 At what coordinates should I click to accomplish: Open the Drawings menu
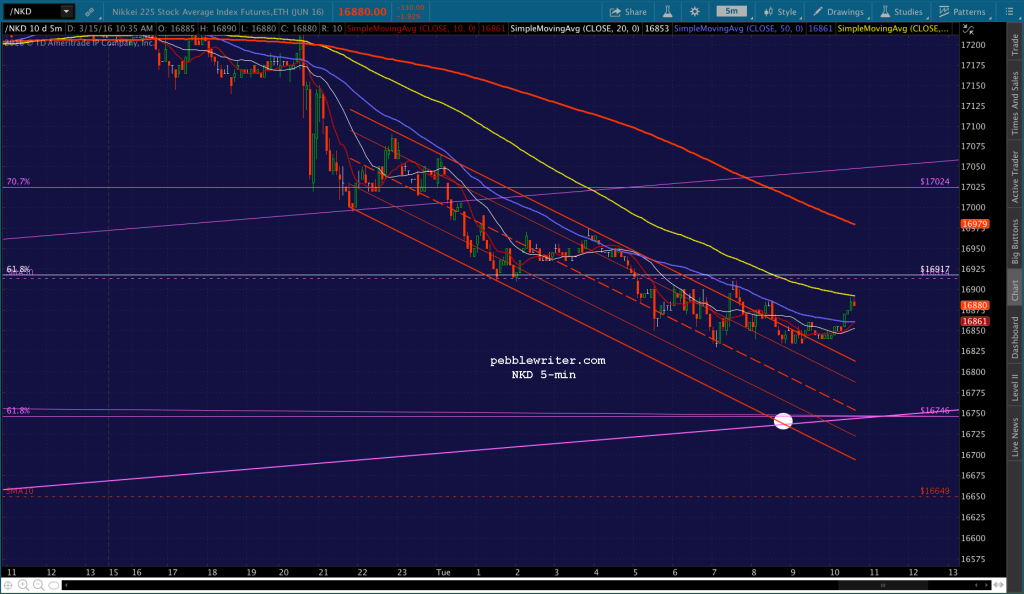(839, 12)
